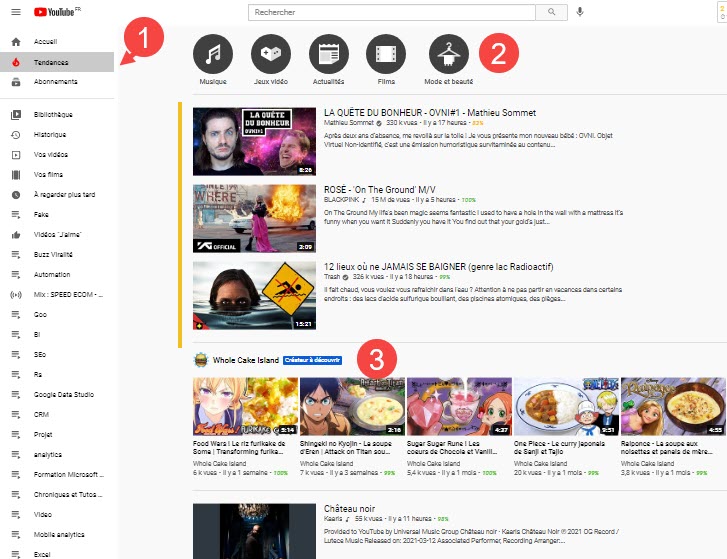Image resolution: width=727 pixels, height=559 pixels.
Task: Play the Sugar Sugar Rune thumbnail
Action: coord(459,406)
